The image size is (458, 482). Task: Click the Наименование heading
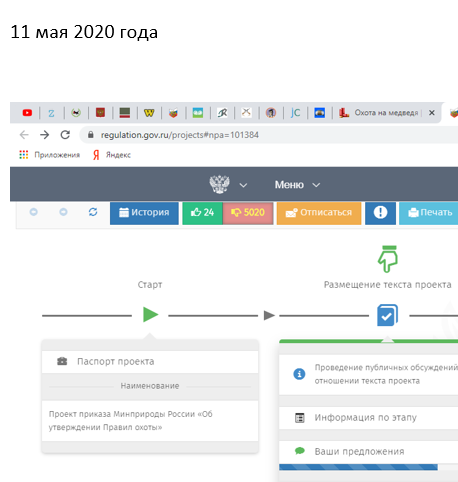pyautogui.click(x=150, y=386)
